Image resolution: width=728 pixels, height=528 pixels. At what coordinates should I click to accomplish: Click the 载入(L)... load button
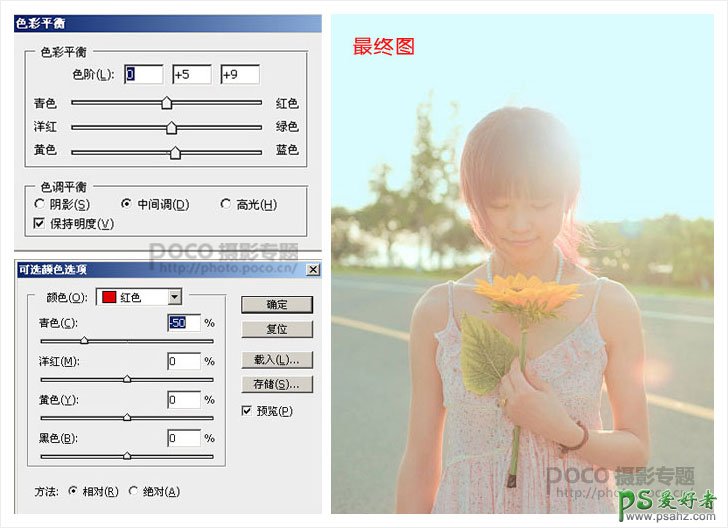tap(277, 359)
